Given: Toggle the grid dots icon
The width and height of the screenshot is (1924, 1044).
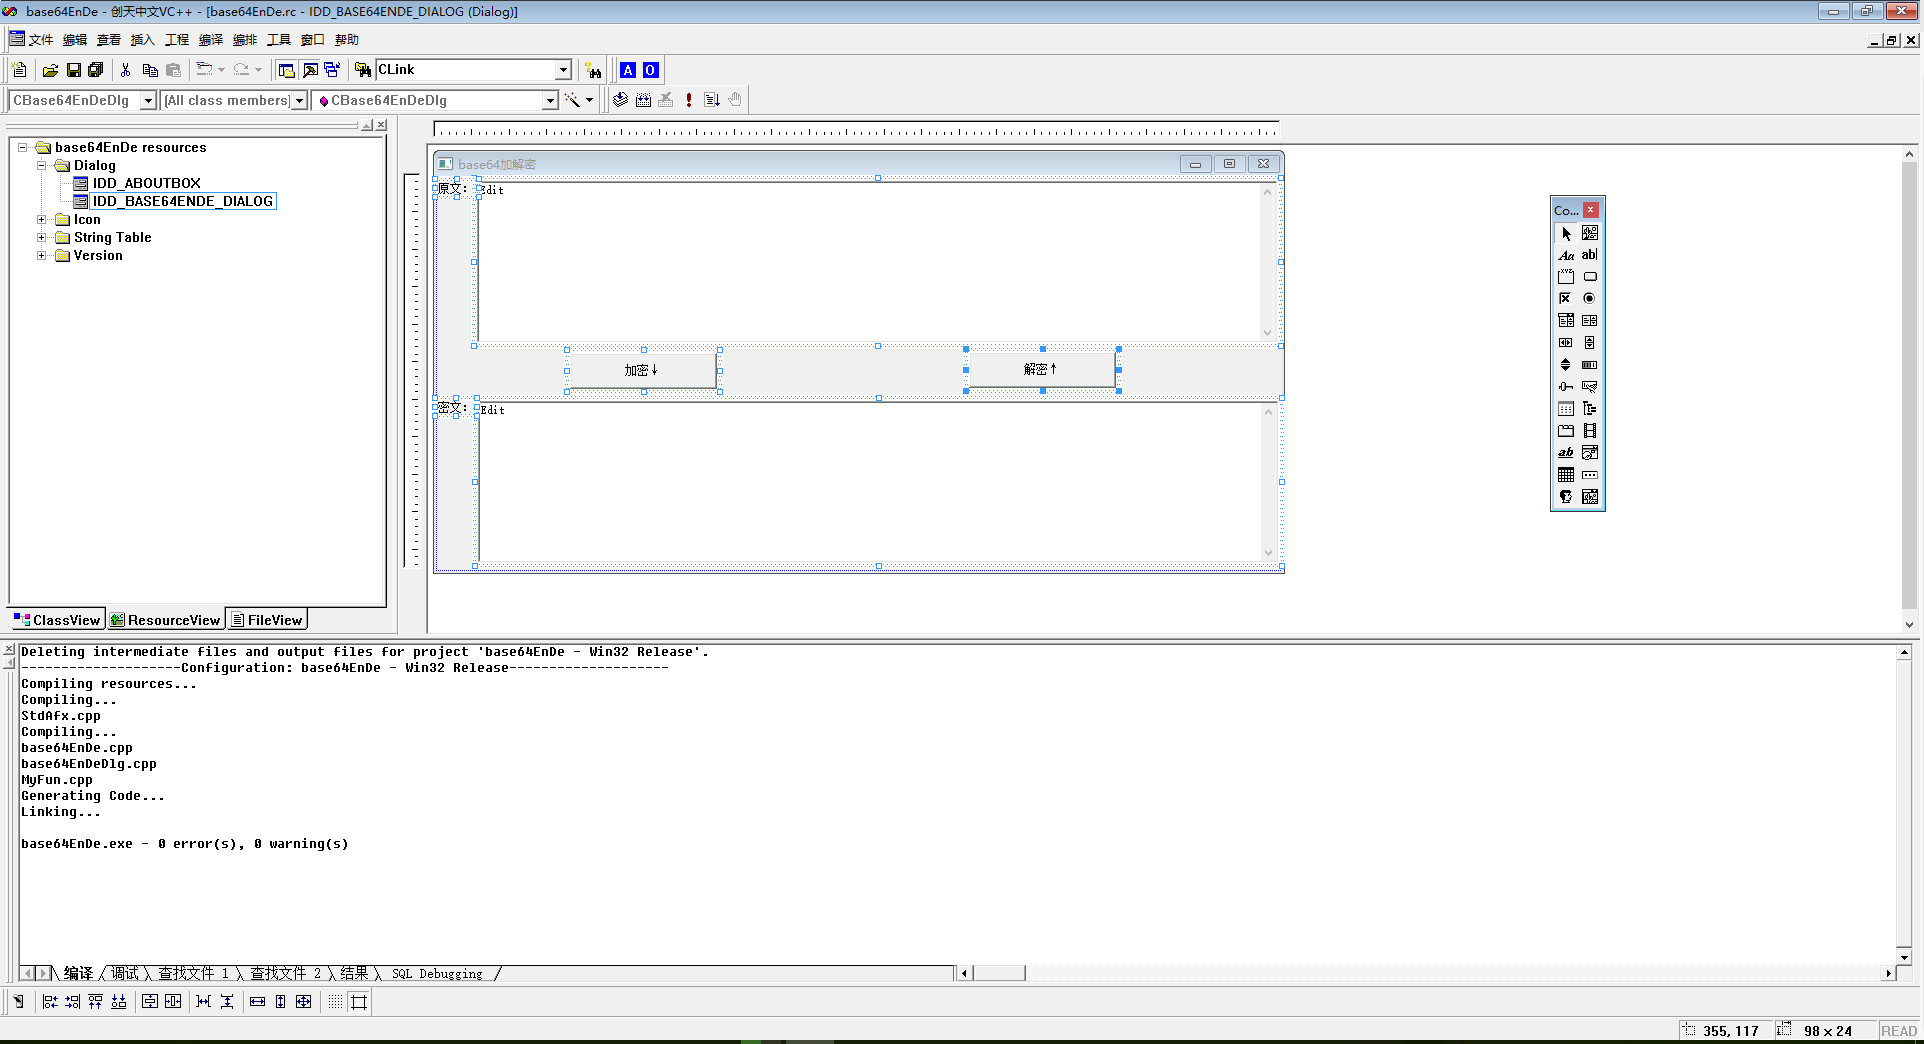Looking at the screenshot, I should [335, 1002].
